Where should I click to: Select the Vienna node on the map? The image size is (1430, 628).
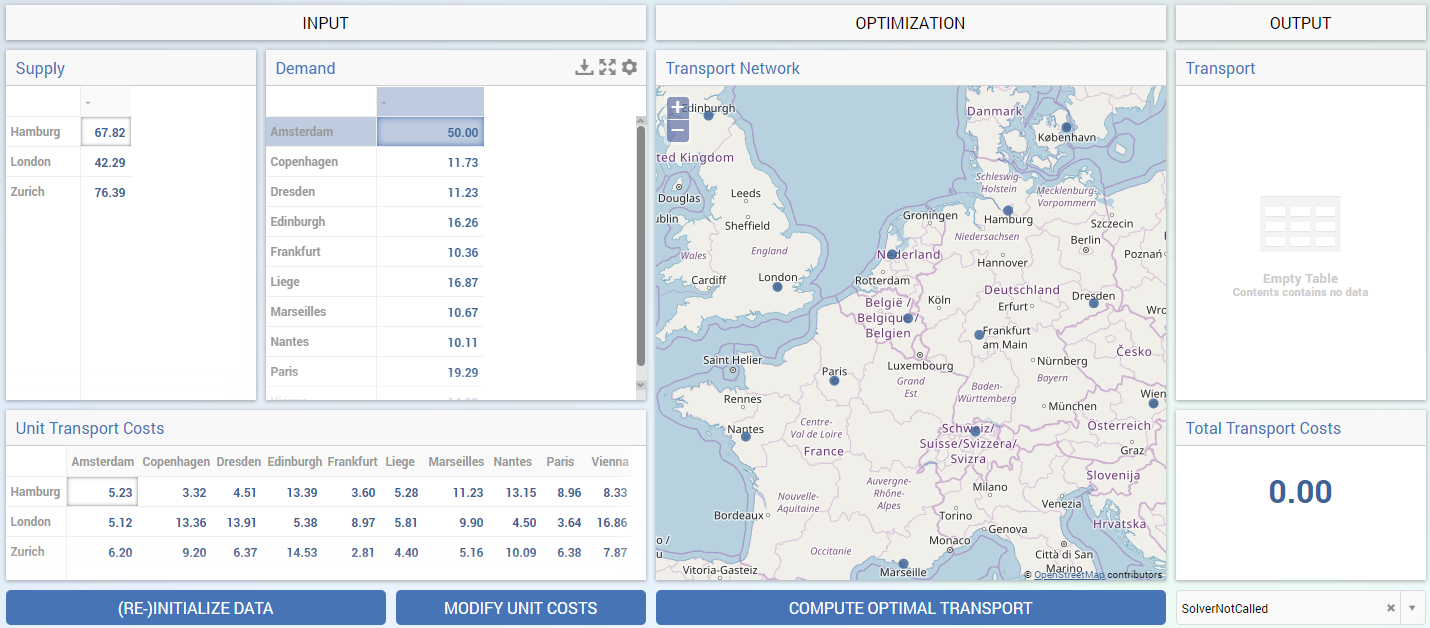(x=1153, y=403)
